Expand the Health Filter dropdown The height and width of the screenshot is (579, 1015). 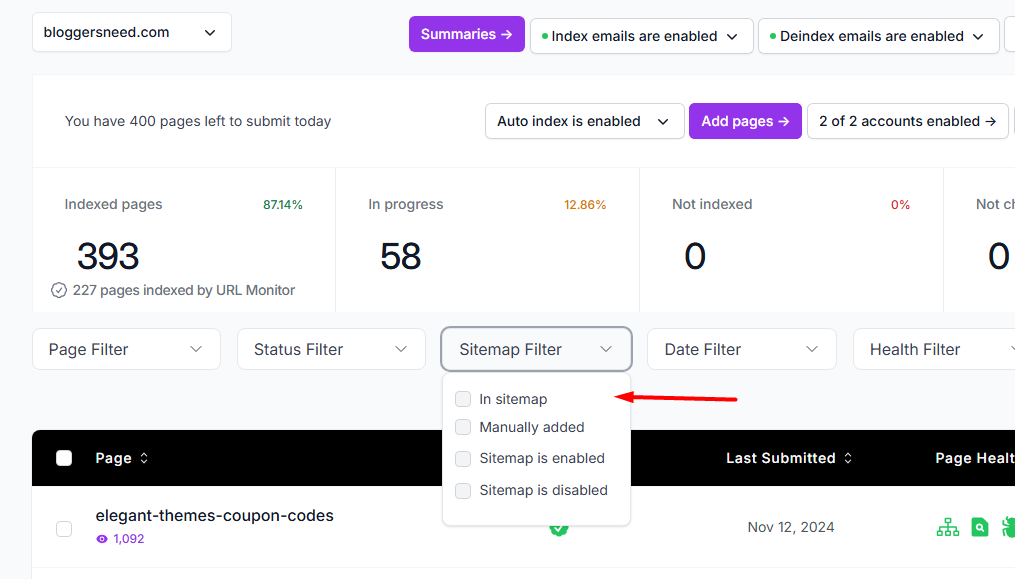click(x=935, y=349)
